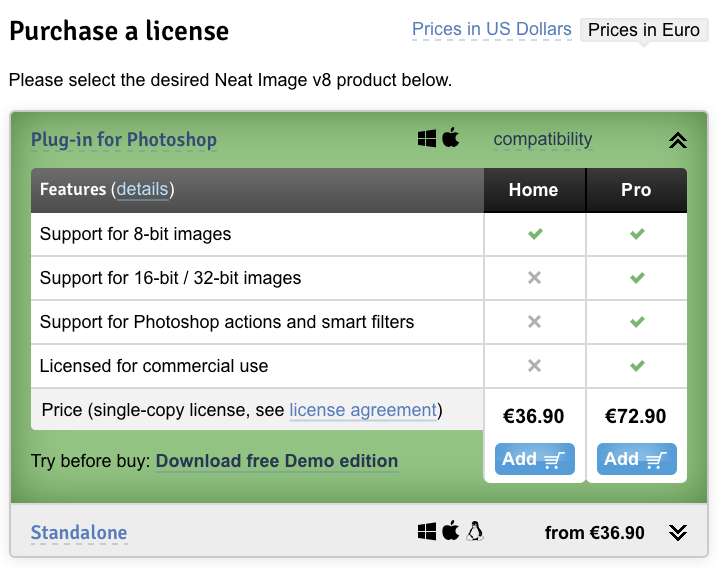Click the 'from €36.90' Standalone price
This screenshot has width=718, height=568.
click(x=594, y=533)
